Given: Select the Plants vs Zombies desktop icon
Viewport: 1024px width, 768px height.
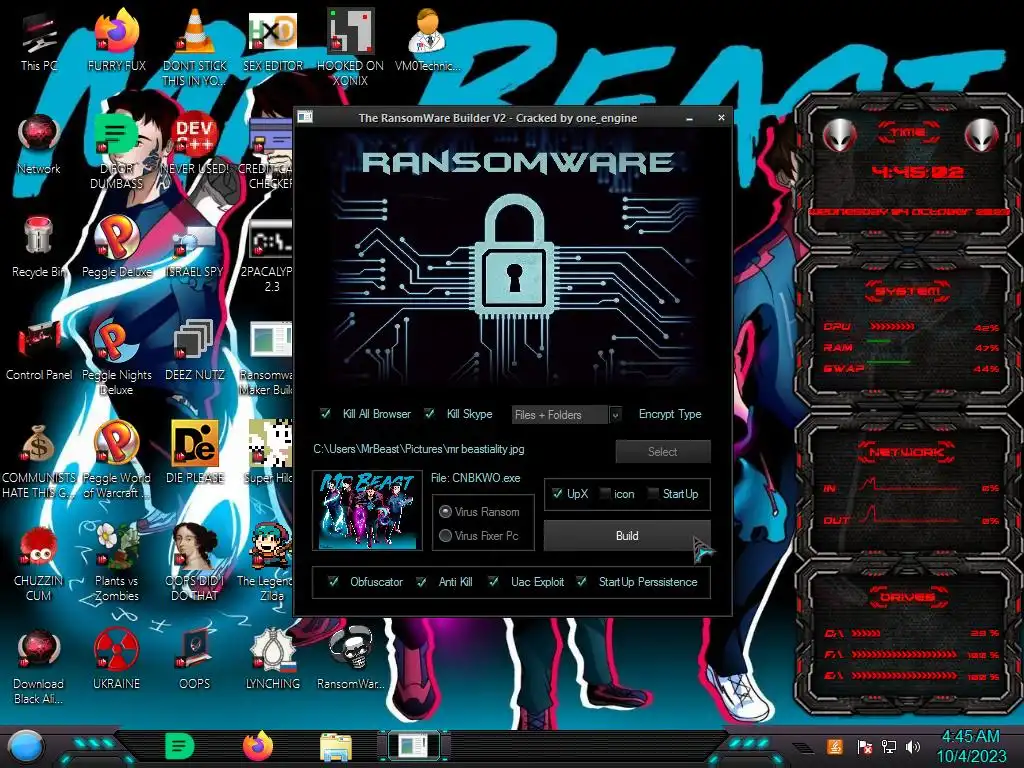Looking at the screenshot, I should (116, 563).
